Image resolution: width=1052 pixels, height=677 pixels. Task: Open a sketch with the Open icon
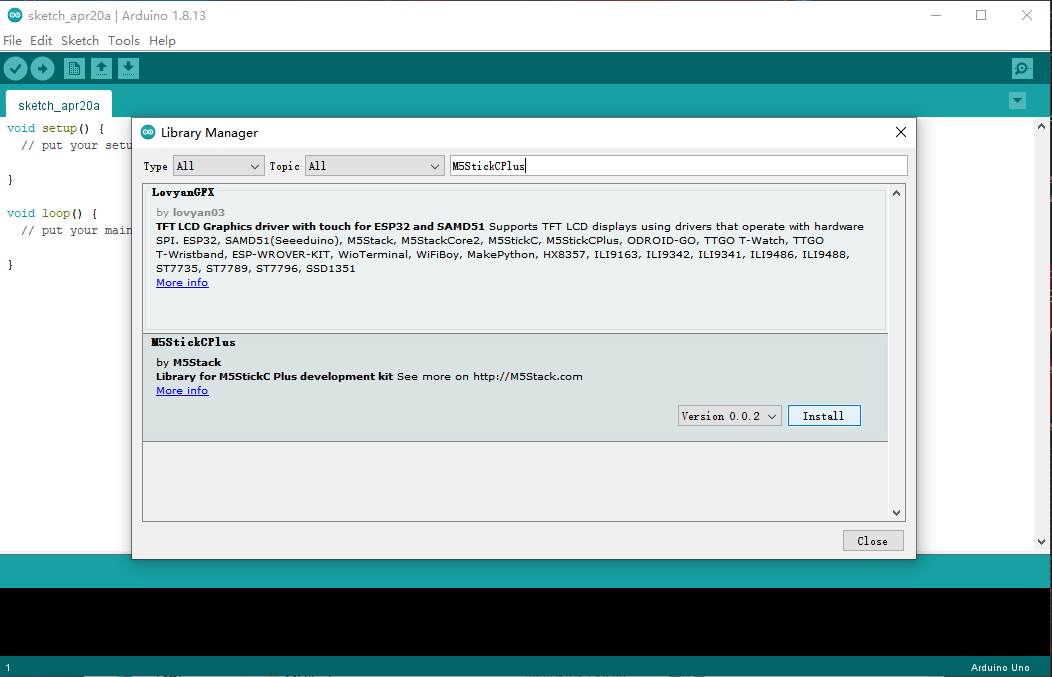101,68
